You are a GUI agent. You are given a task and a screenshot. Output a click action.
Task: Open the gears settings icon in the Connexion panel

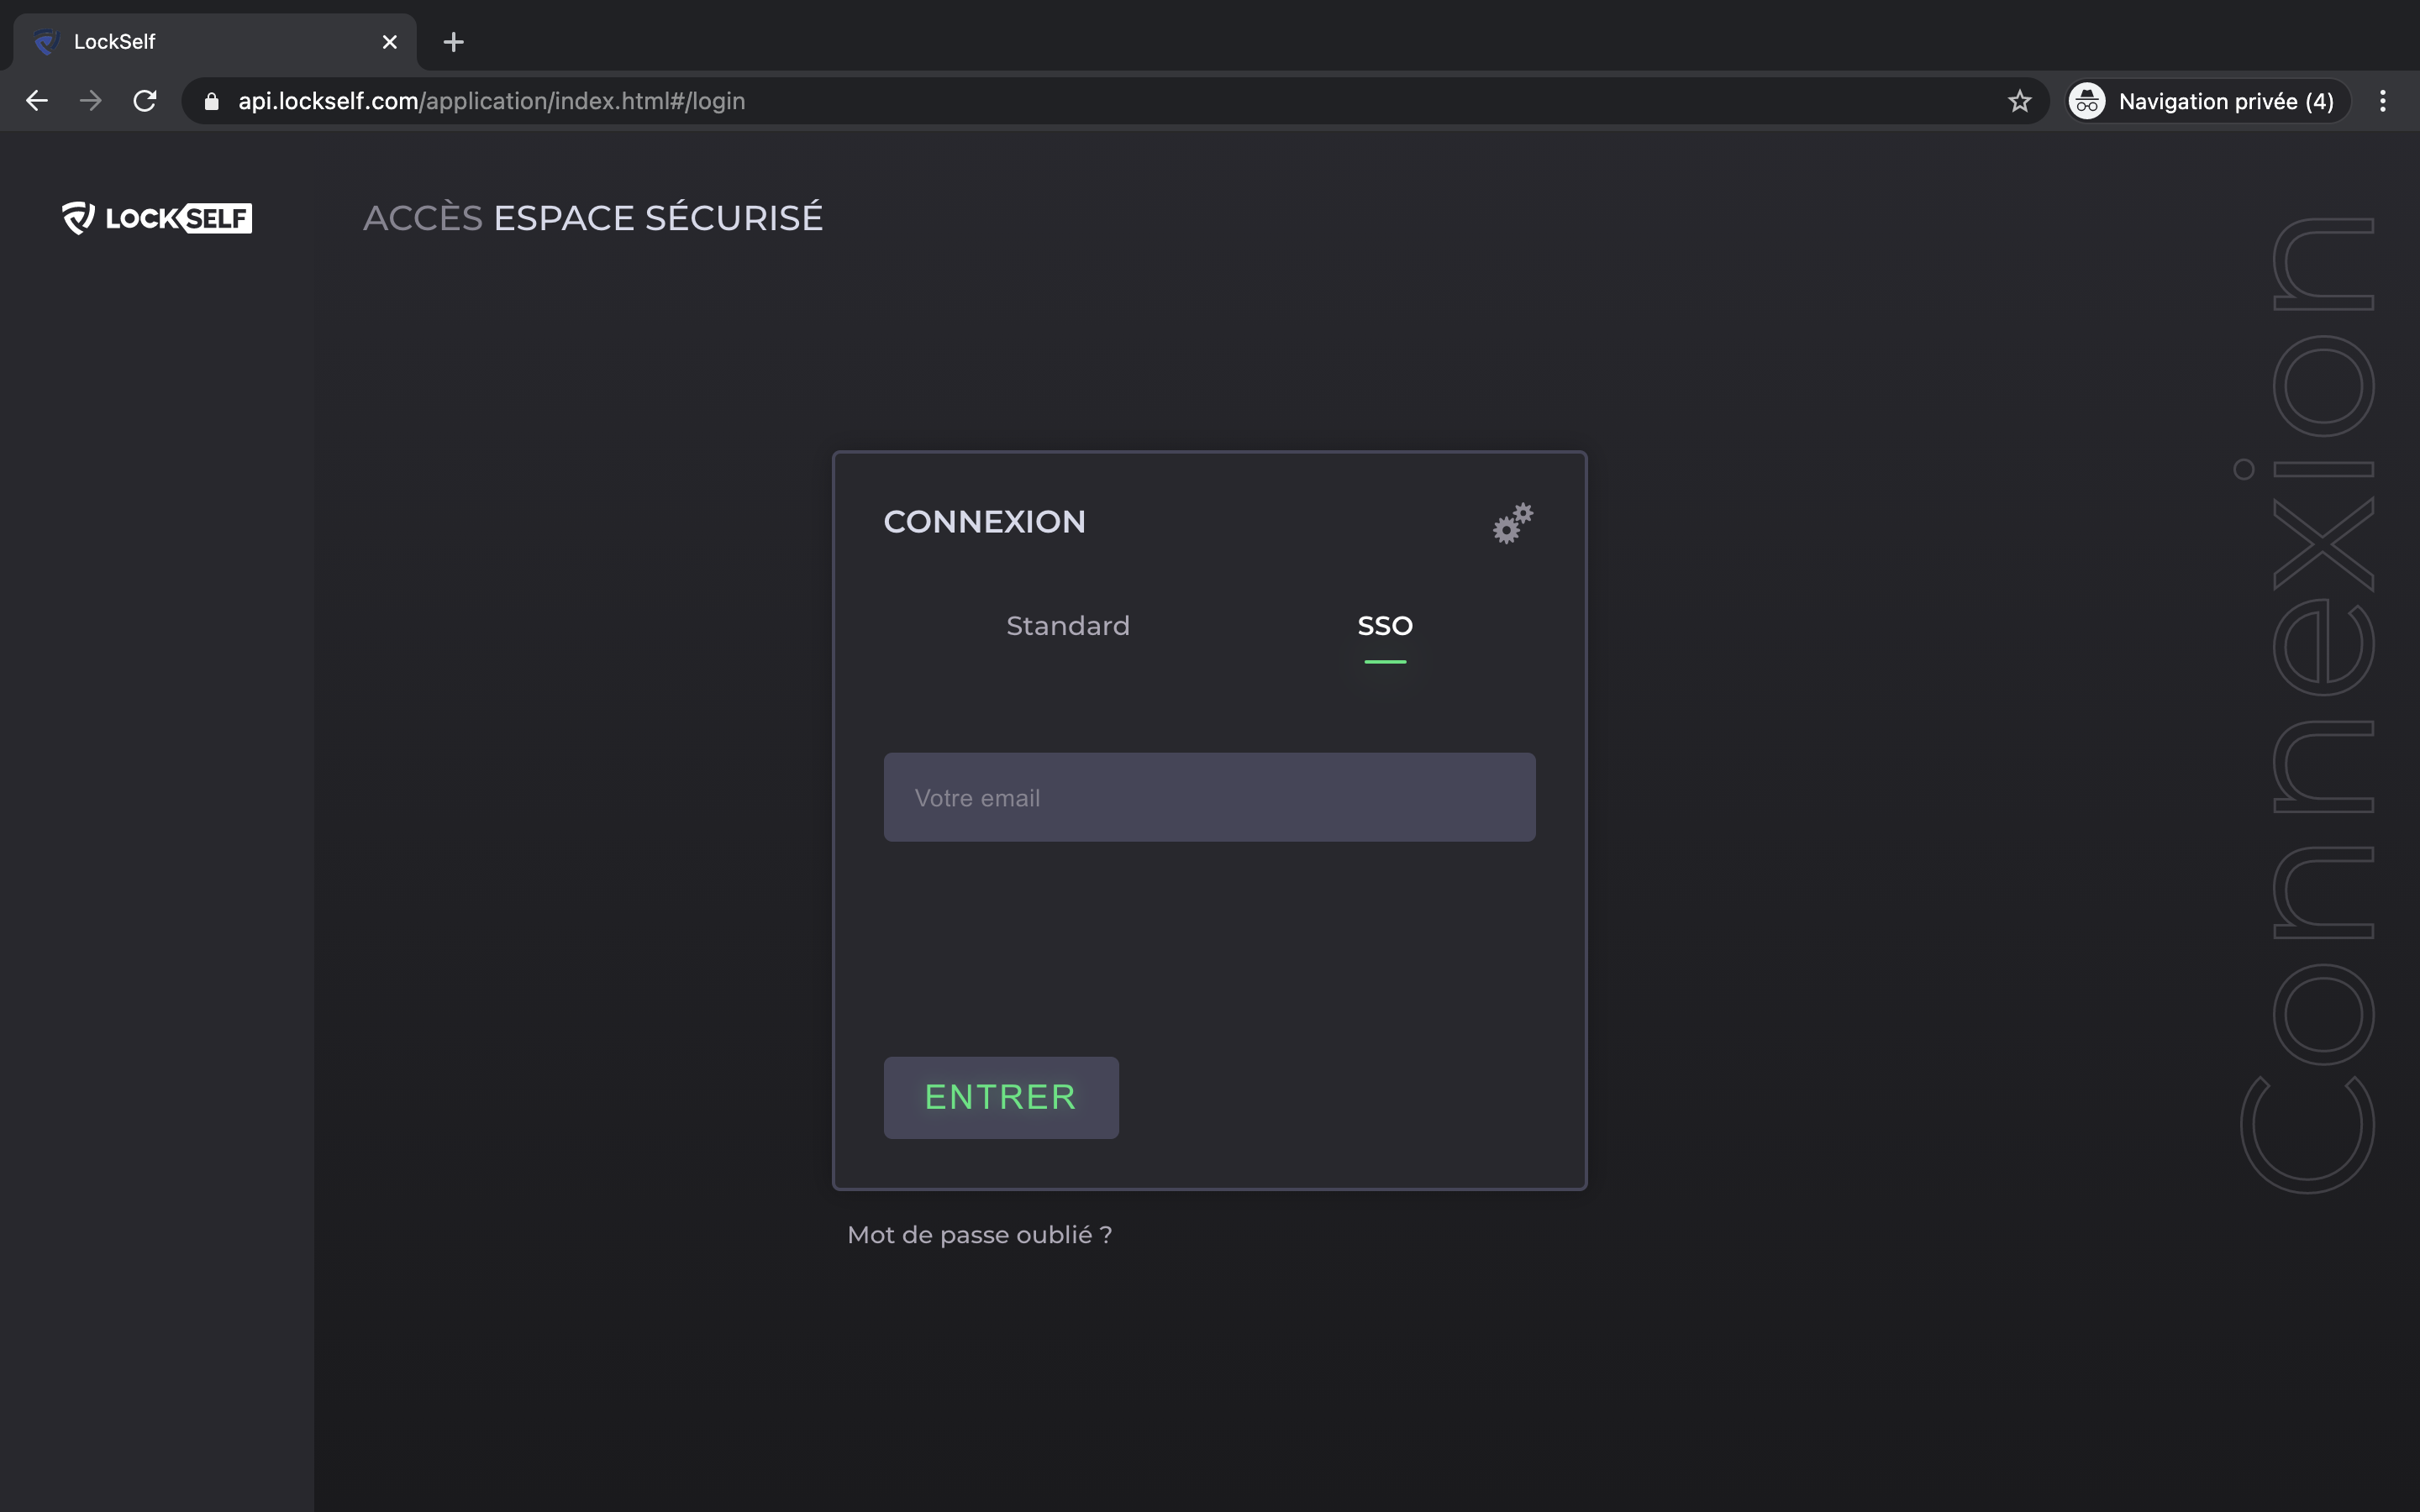pyautogui.click(x=1513, y=523)
